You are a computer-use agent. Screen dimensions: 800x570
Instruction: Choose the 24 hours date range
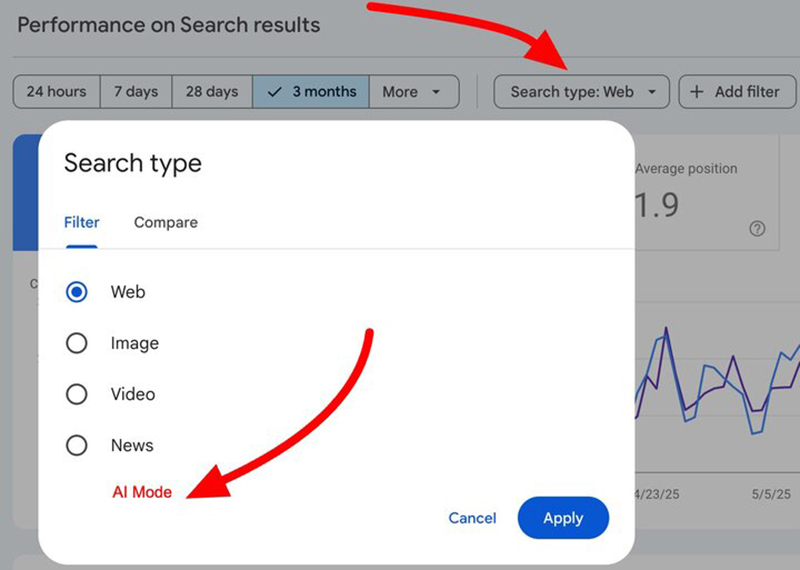(x=56, y=92)
